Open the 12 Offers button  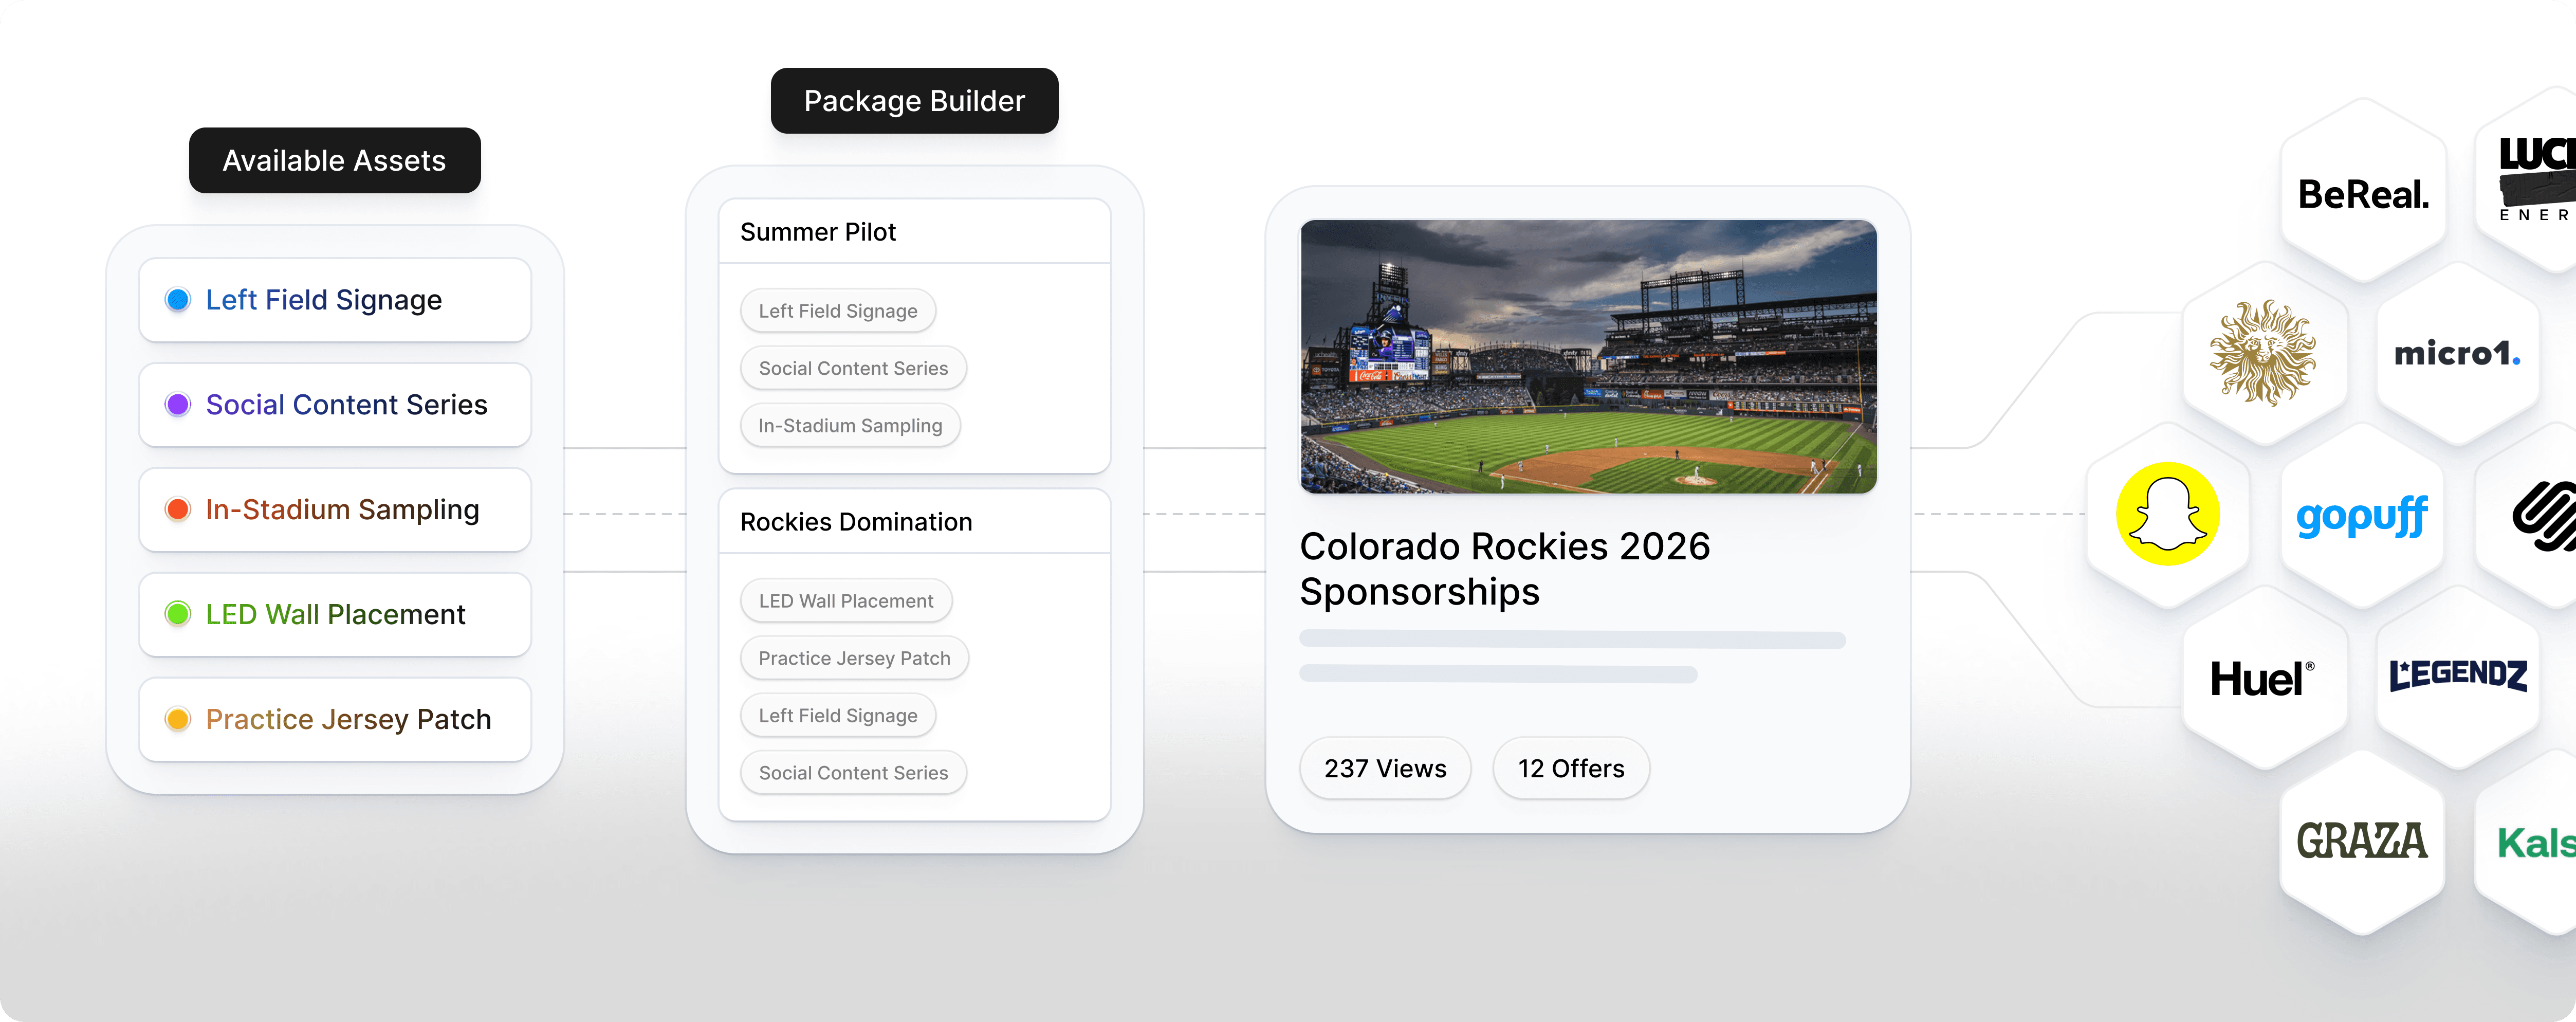coord(1571,768)
